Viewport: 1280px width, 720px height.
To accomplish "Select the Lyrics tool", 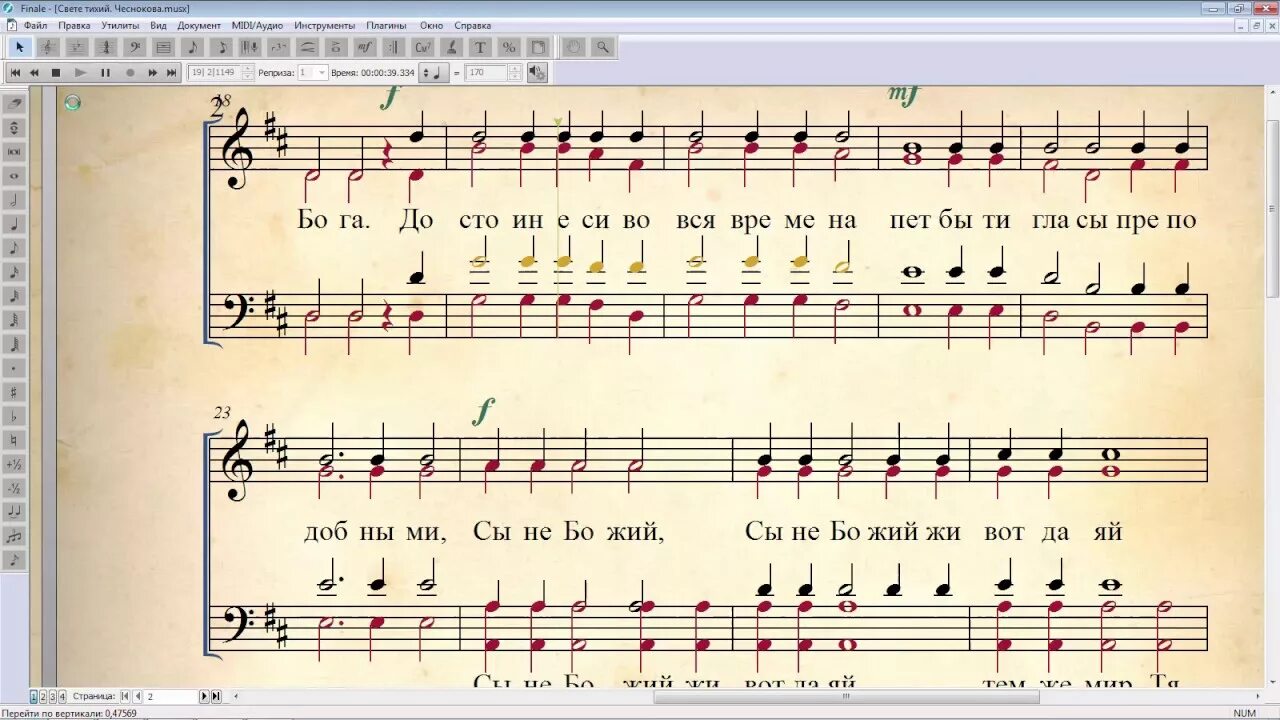I will [451, 47].
